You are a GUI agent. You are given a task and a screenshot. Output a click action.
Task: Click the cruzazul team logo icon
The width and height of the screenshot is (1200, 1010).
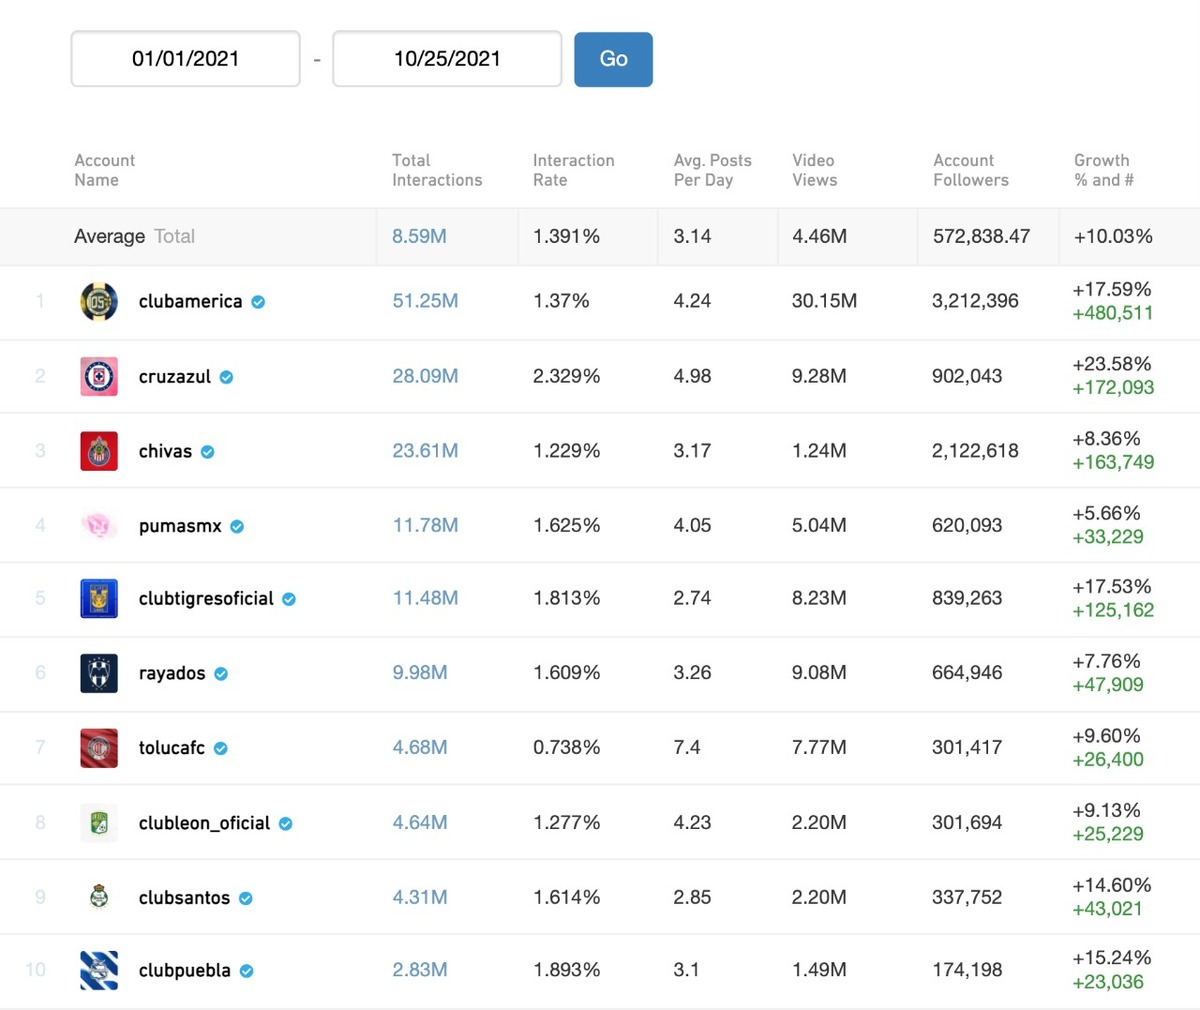[99, 376]
